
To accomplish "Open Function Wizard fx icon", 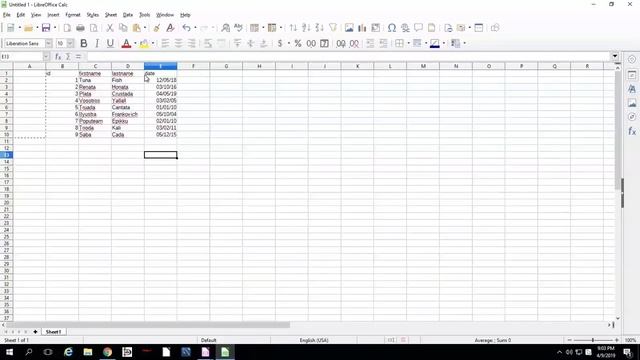I will click(58, 56).
